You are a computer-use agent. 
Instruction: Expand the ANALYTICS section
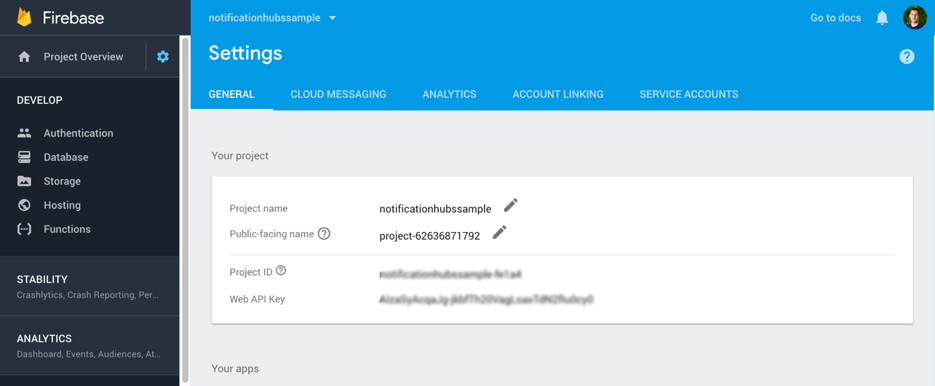(89, 345)
